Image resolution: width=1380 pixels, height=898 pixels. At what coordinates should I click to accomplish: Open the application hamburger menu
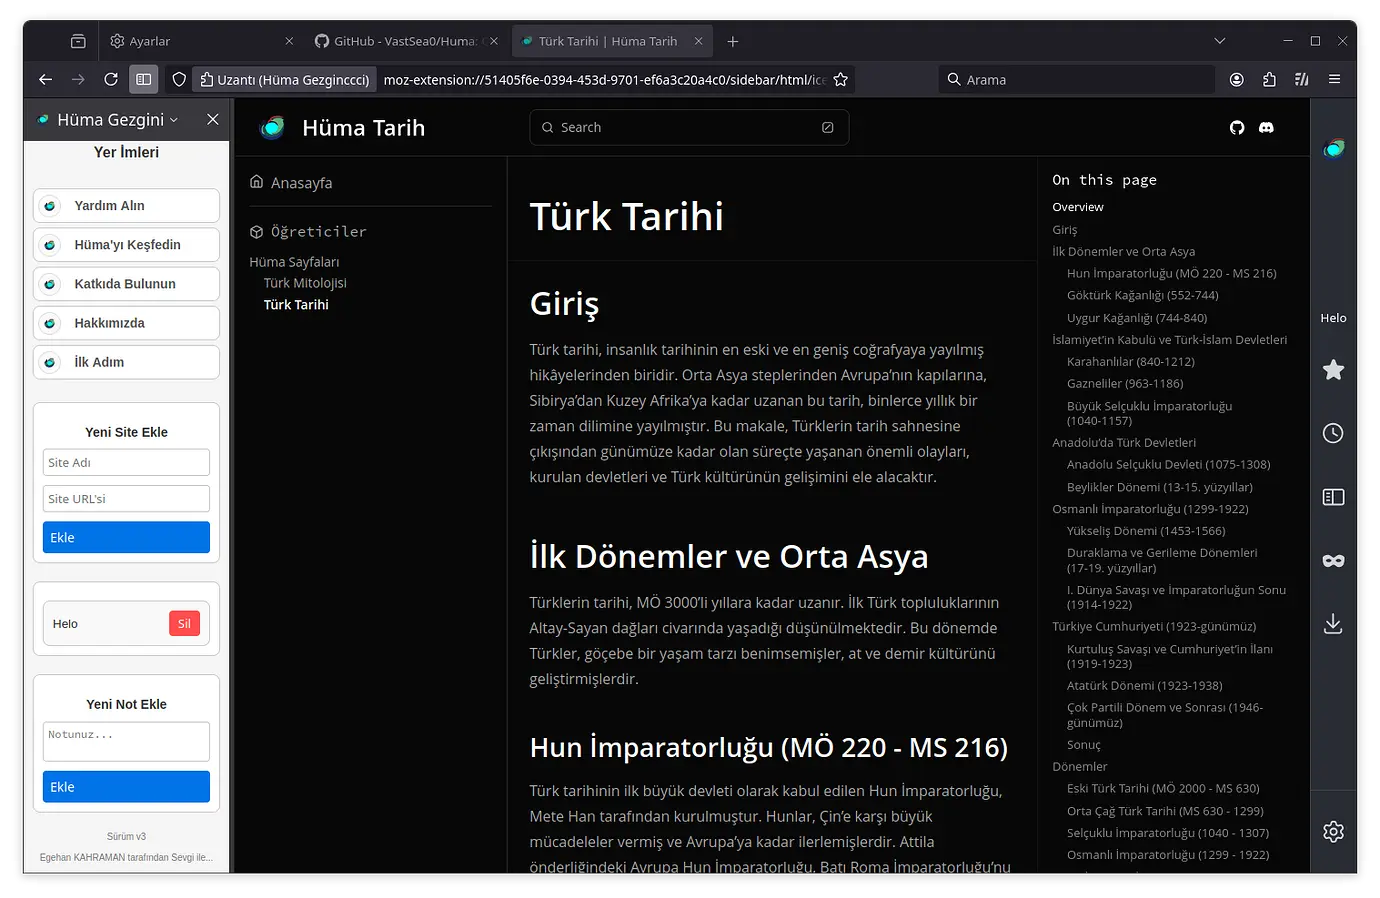point(1334,79)
